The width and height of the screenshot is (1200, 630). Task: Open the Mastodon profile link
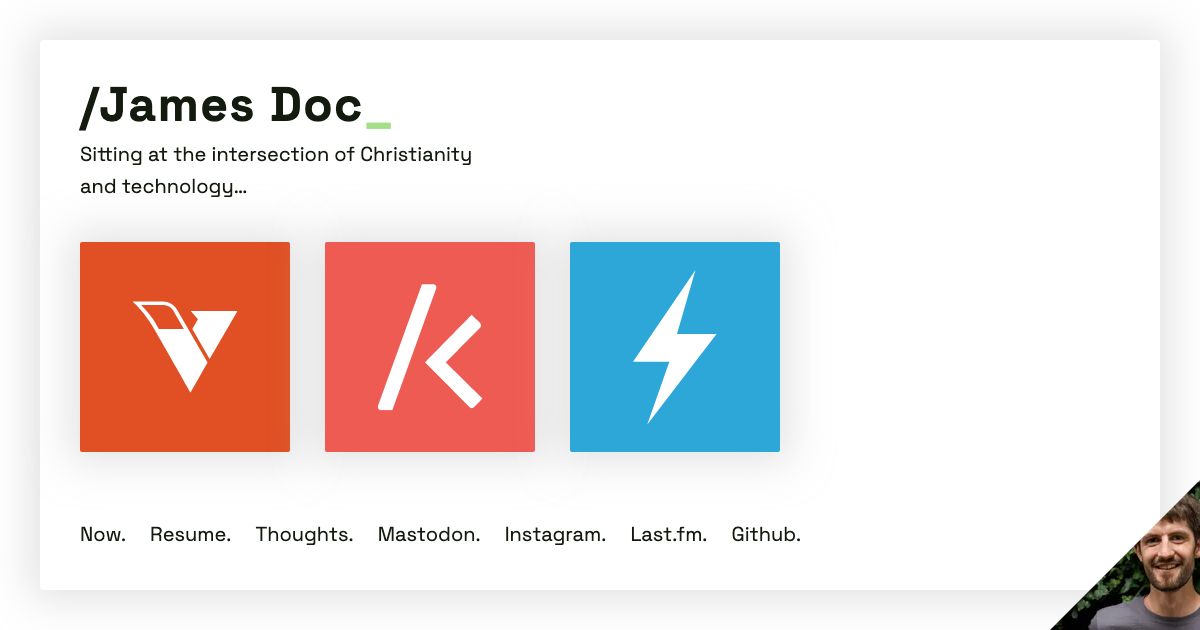point(429,535)
